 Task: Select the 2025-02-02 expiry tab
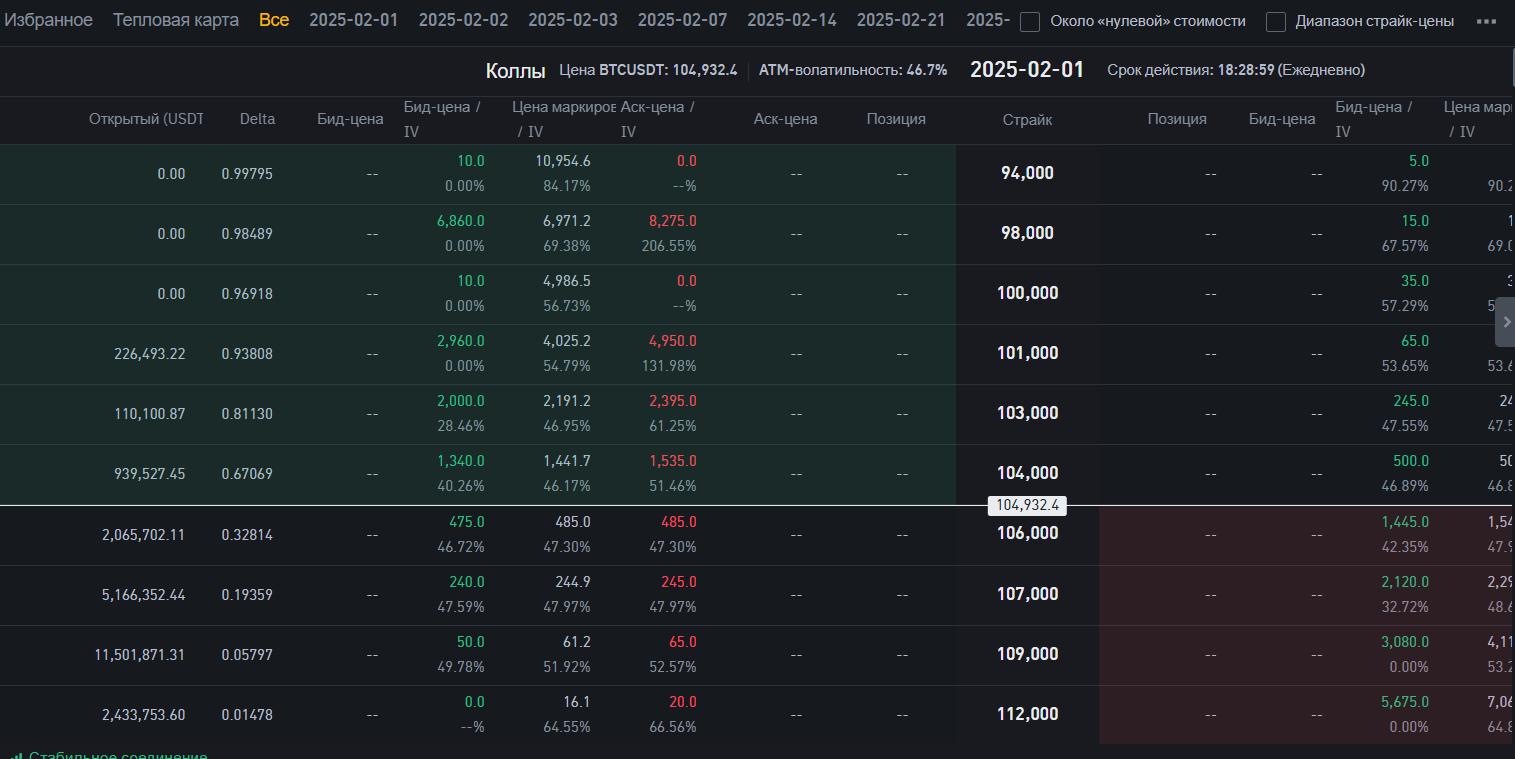point(463,20)
